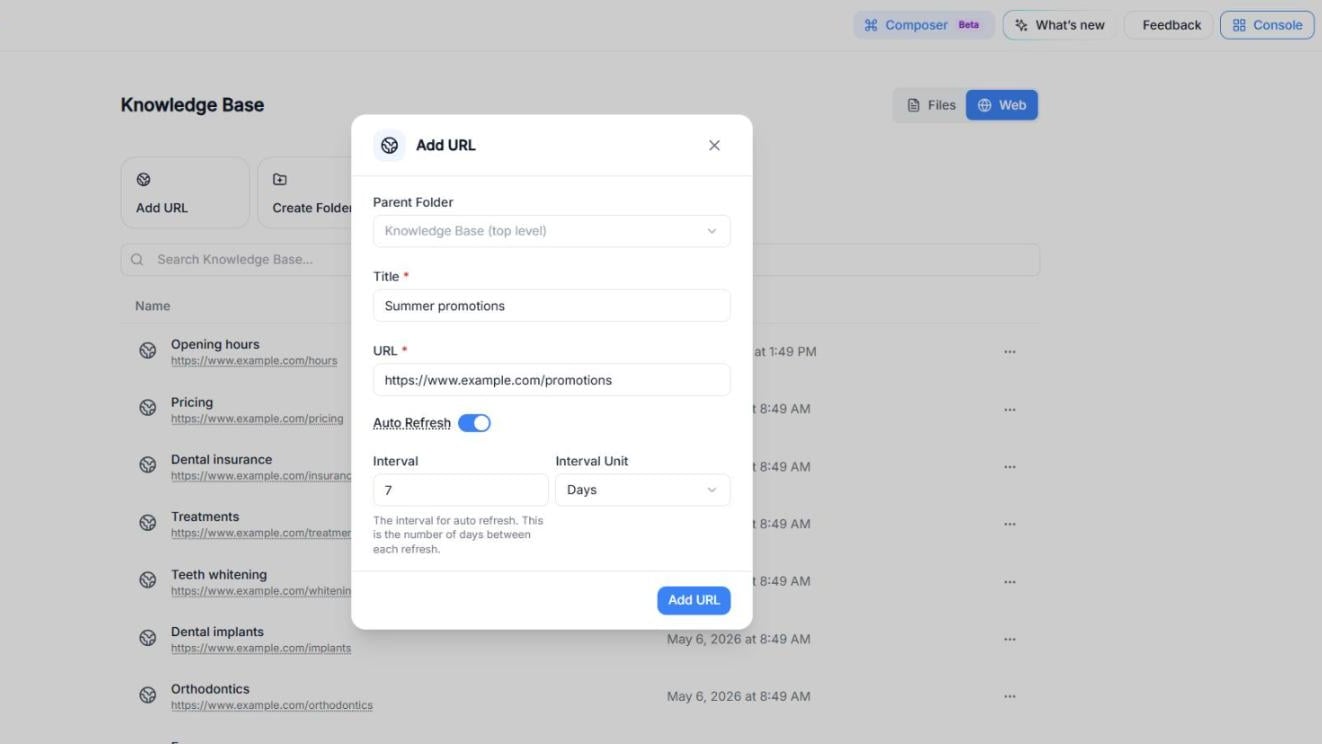Click the Create Folder card label
The image size is (1322, 744).
click(x=312, y=208)
